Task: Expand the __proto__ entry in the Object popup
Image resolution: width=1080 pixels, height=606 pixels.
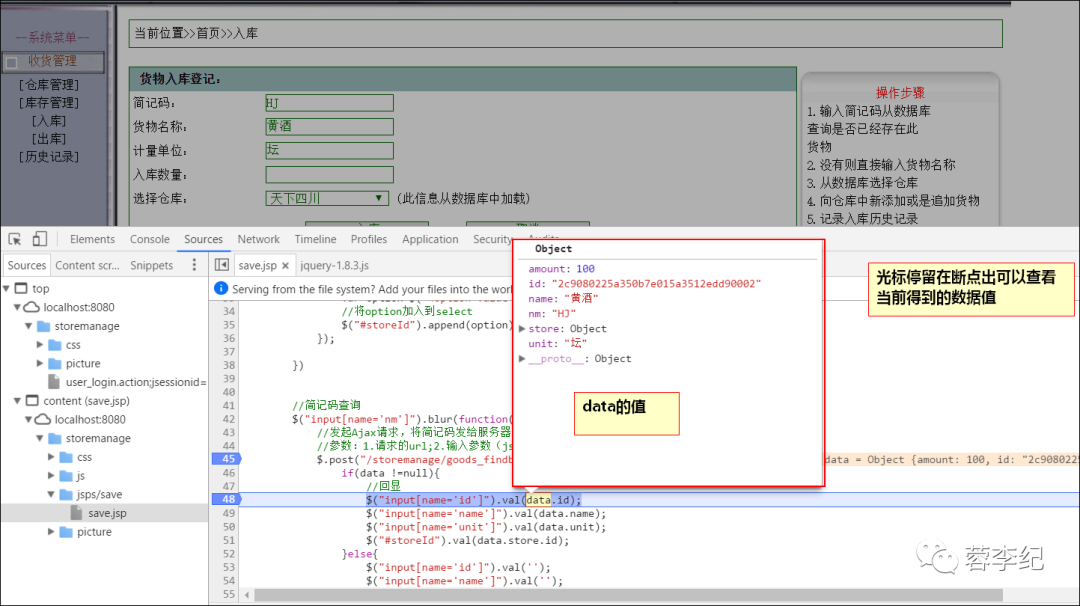Action: coord(524,357)
